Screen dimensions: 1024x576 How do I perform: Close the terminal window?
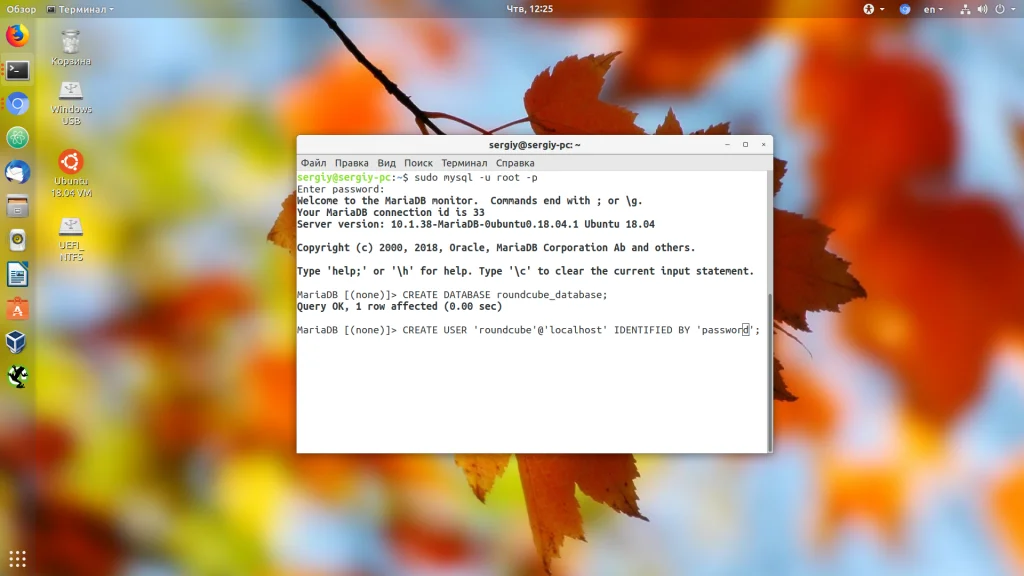pyautogui.click(x=763, y=144)
